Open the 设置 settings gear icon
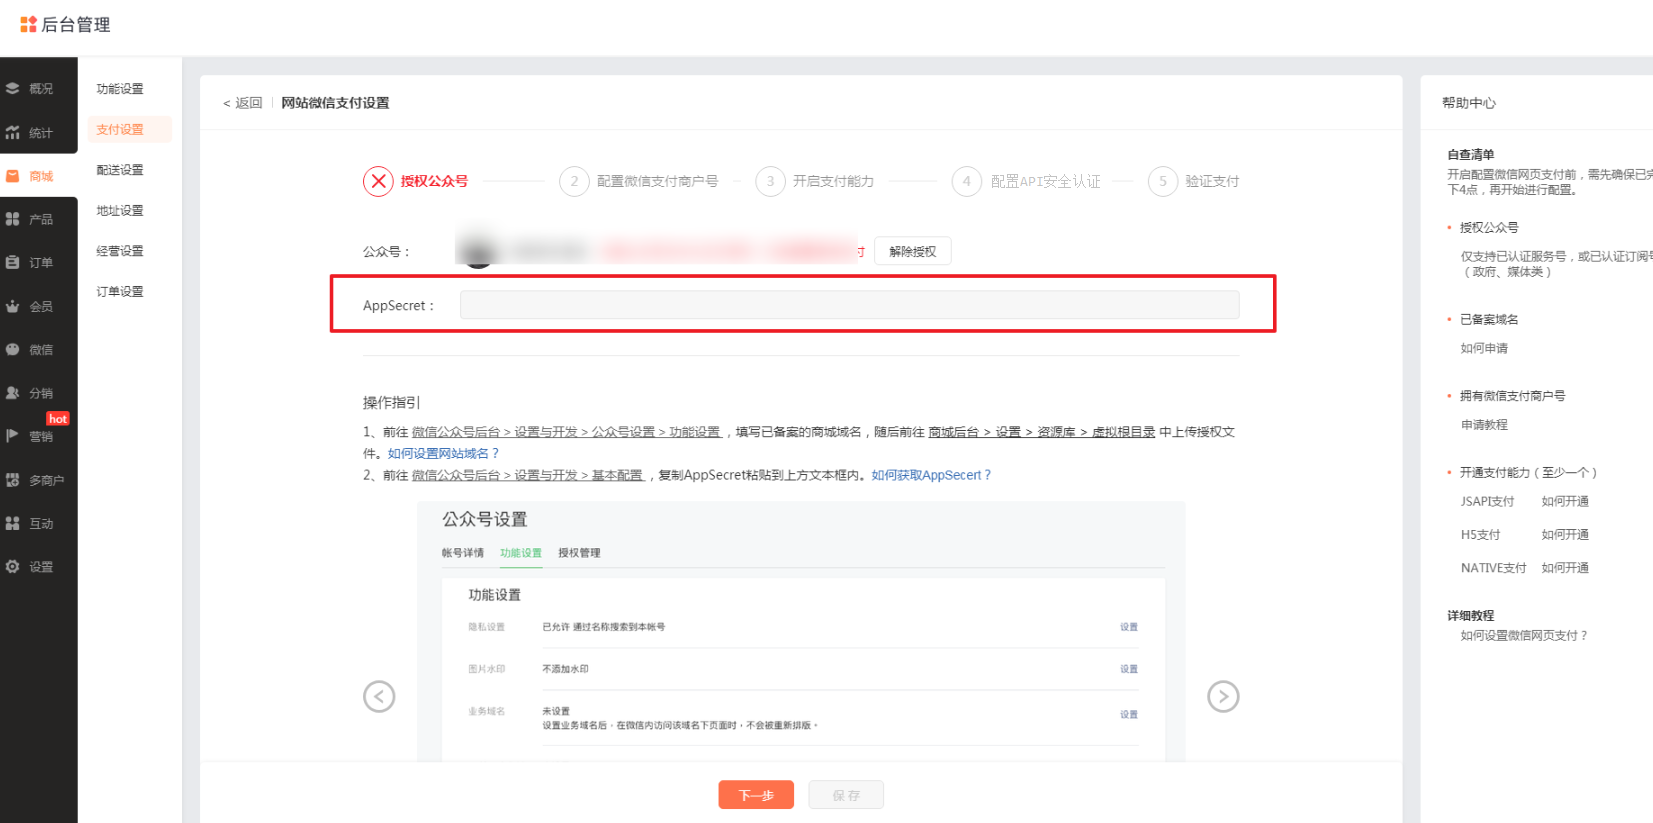 point(12,566)
